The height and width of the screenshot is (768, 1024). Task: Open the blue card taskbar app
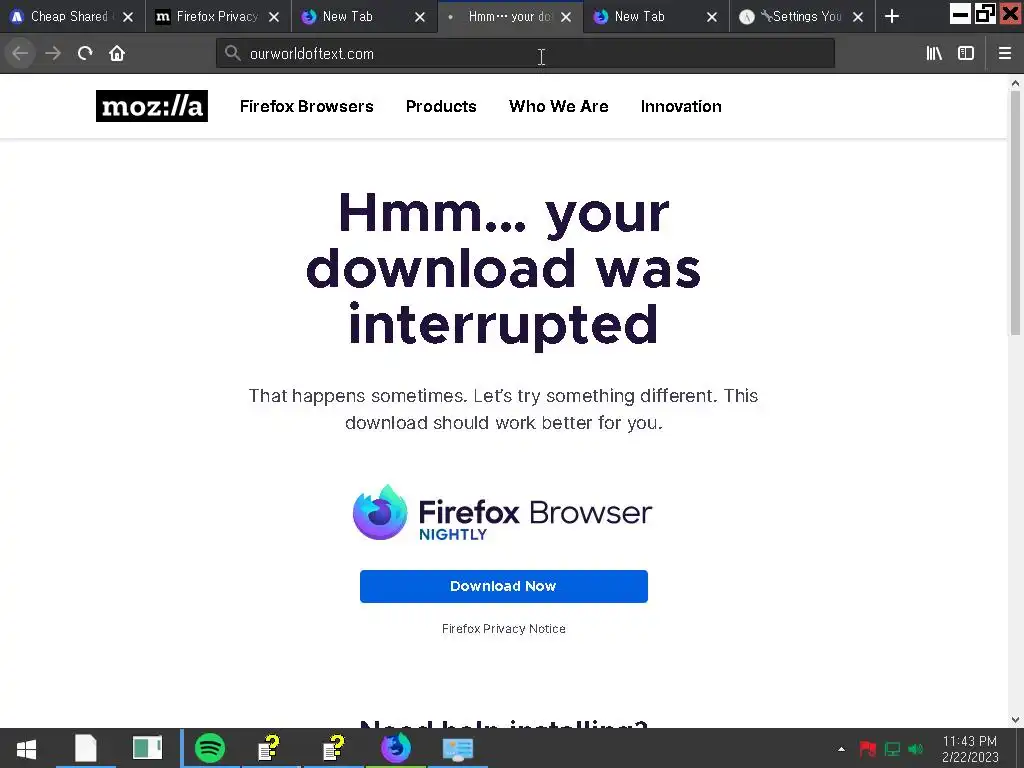(458, 748)
